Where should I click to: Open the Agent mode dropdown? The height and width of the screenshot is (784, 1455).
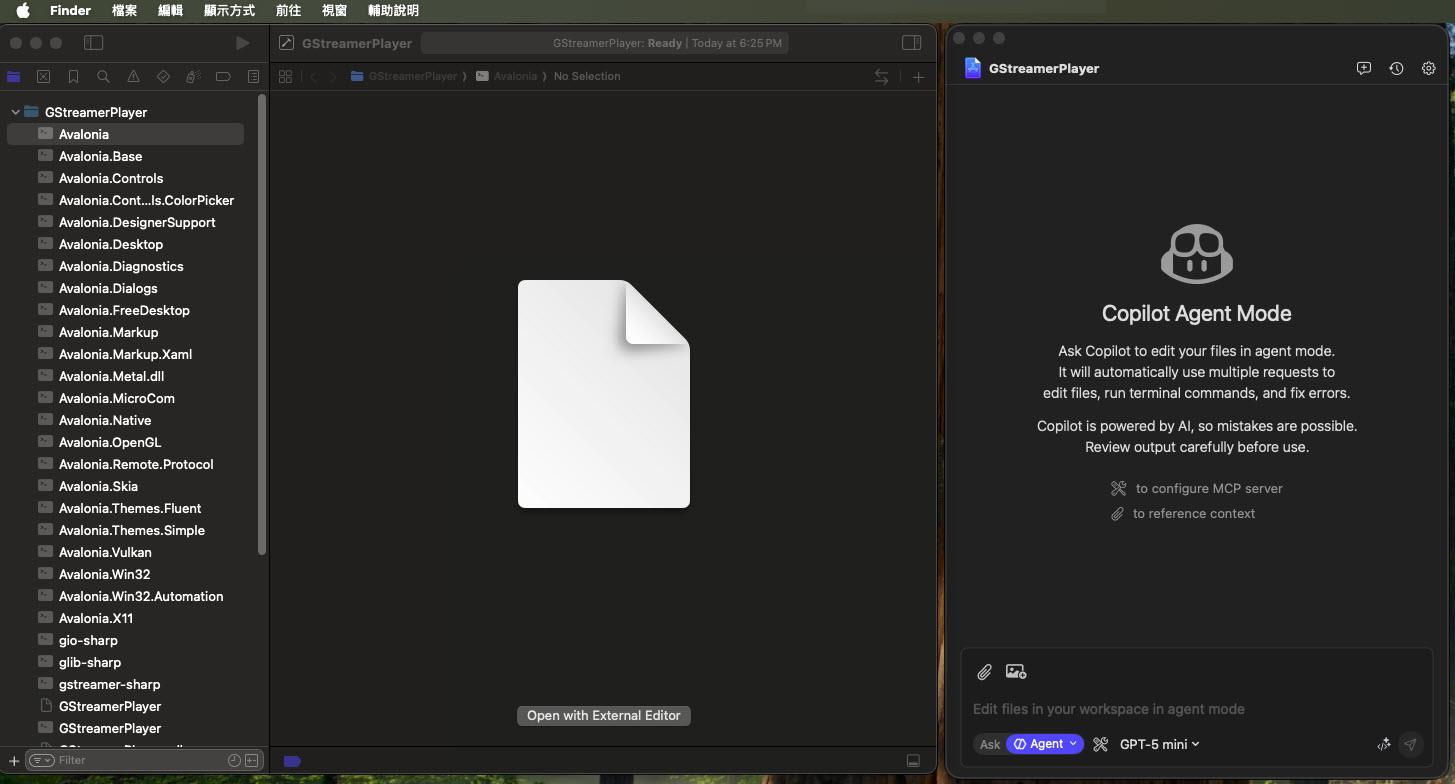(x=1046, y=744)
